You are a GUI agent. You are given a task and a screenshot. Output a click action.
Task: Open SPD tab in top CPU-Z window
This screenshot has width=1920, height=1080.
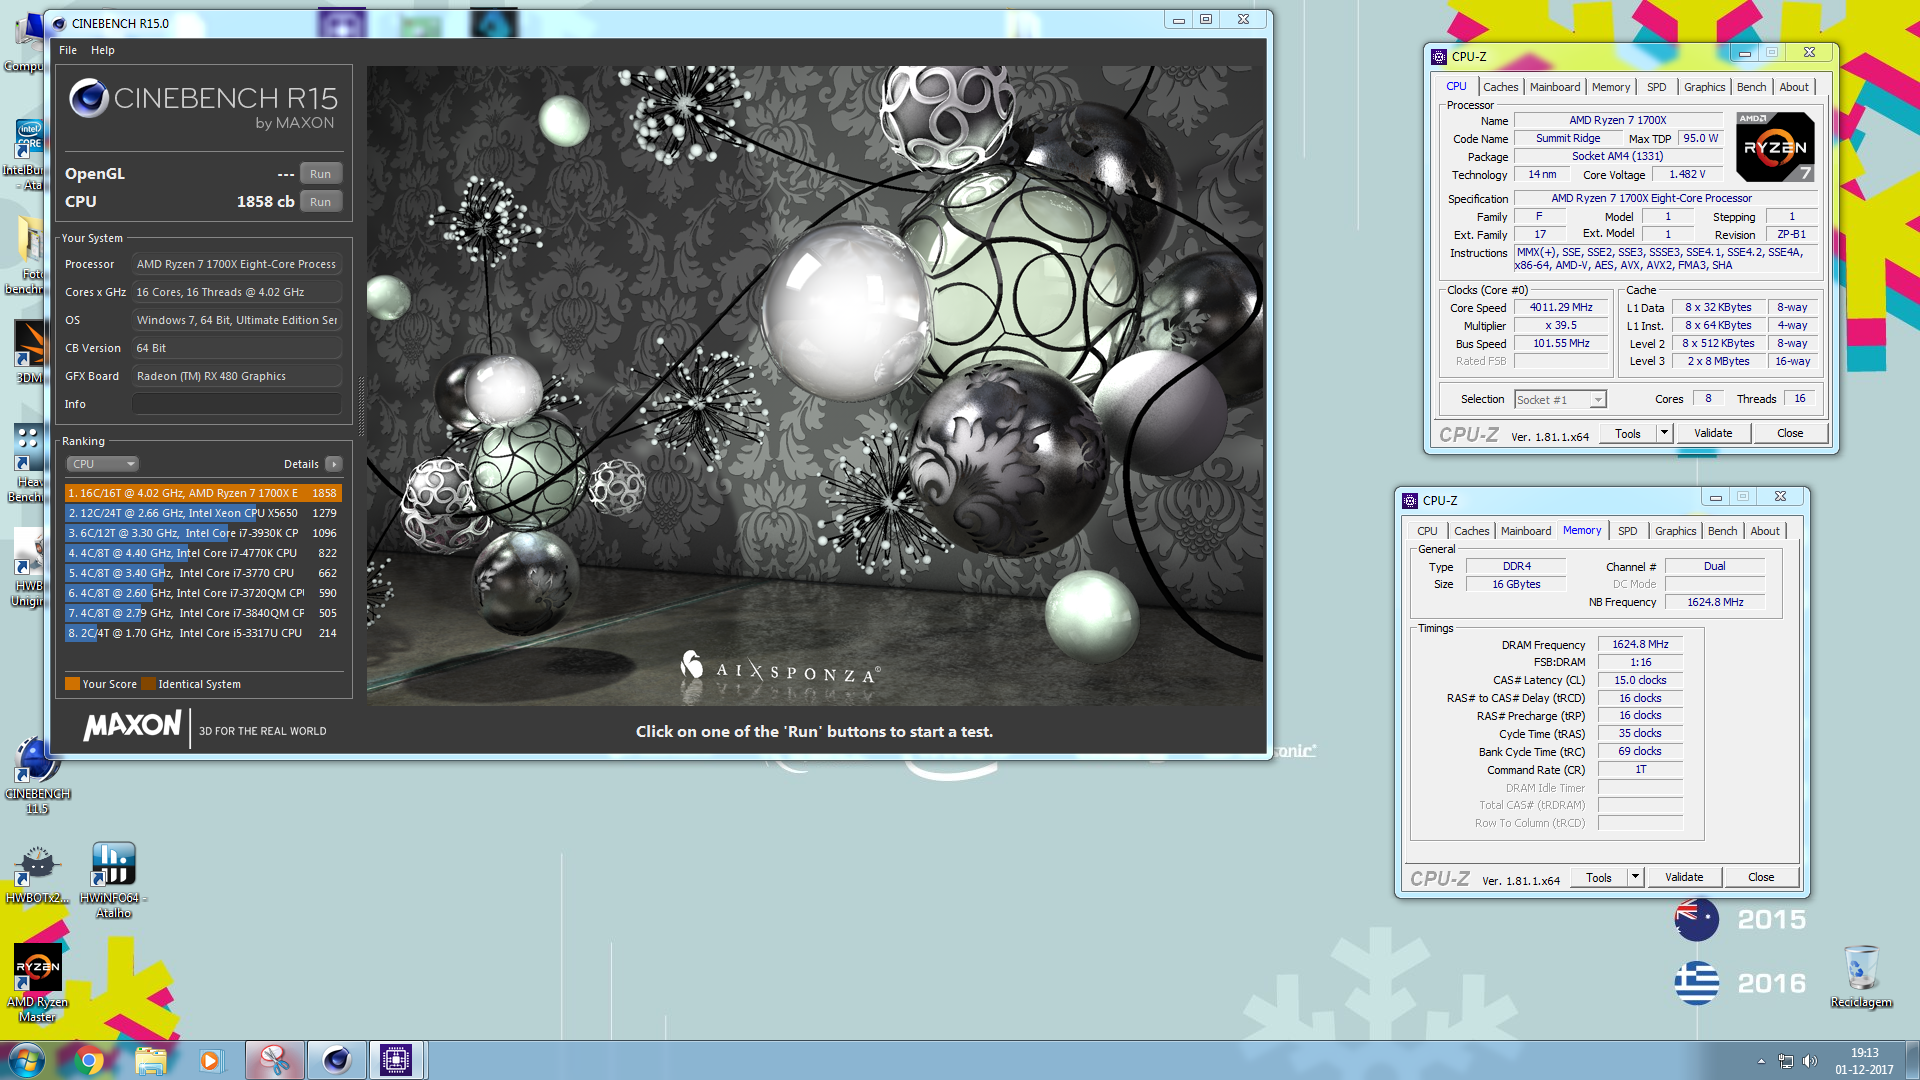1657,87
